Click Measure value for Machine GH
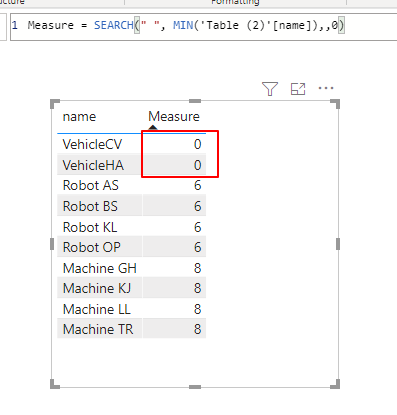 point(198,268)
